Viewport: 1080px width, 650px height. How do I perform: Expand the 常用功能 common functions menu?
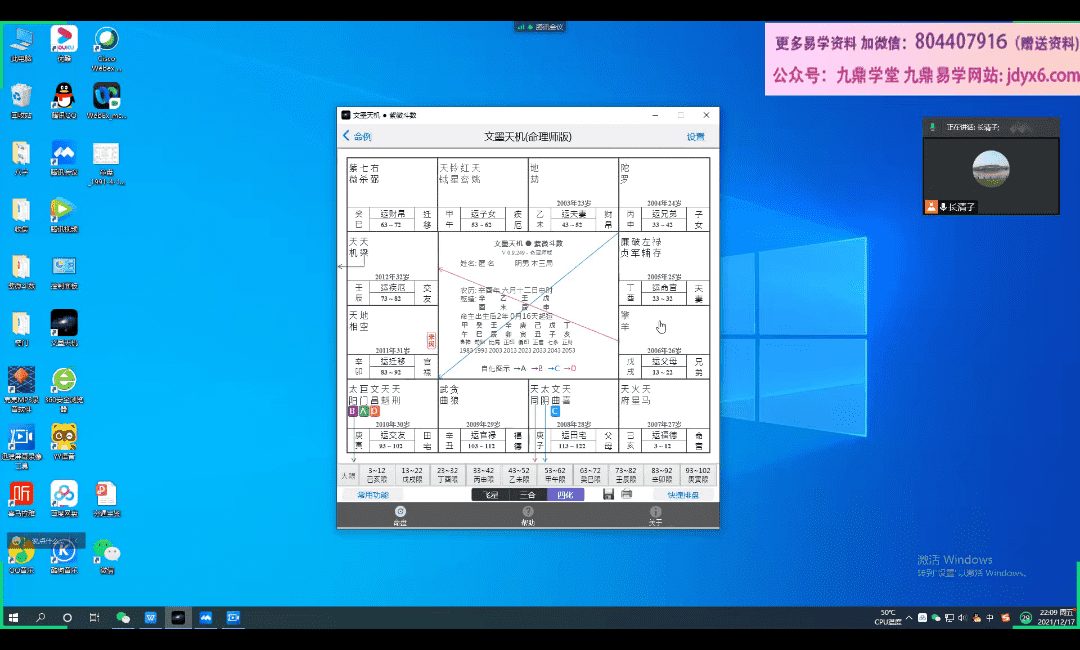pyautogui.click(x=373, y=494)
